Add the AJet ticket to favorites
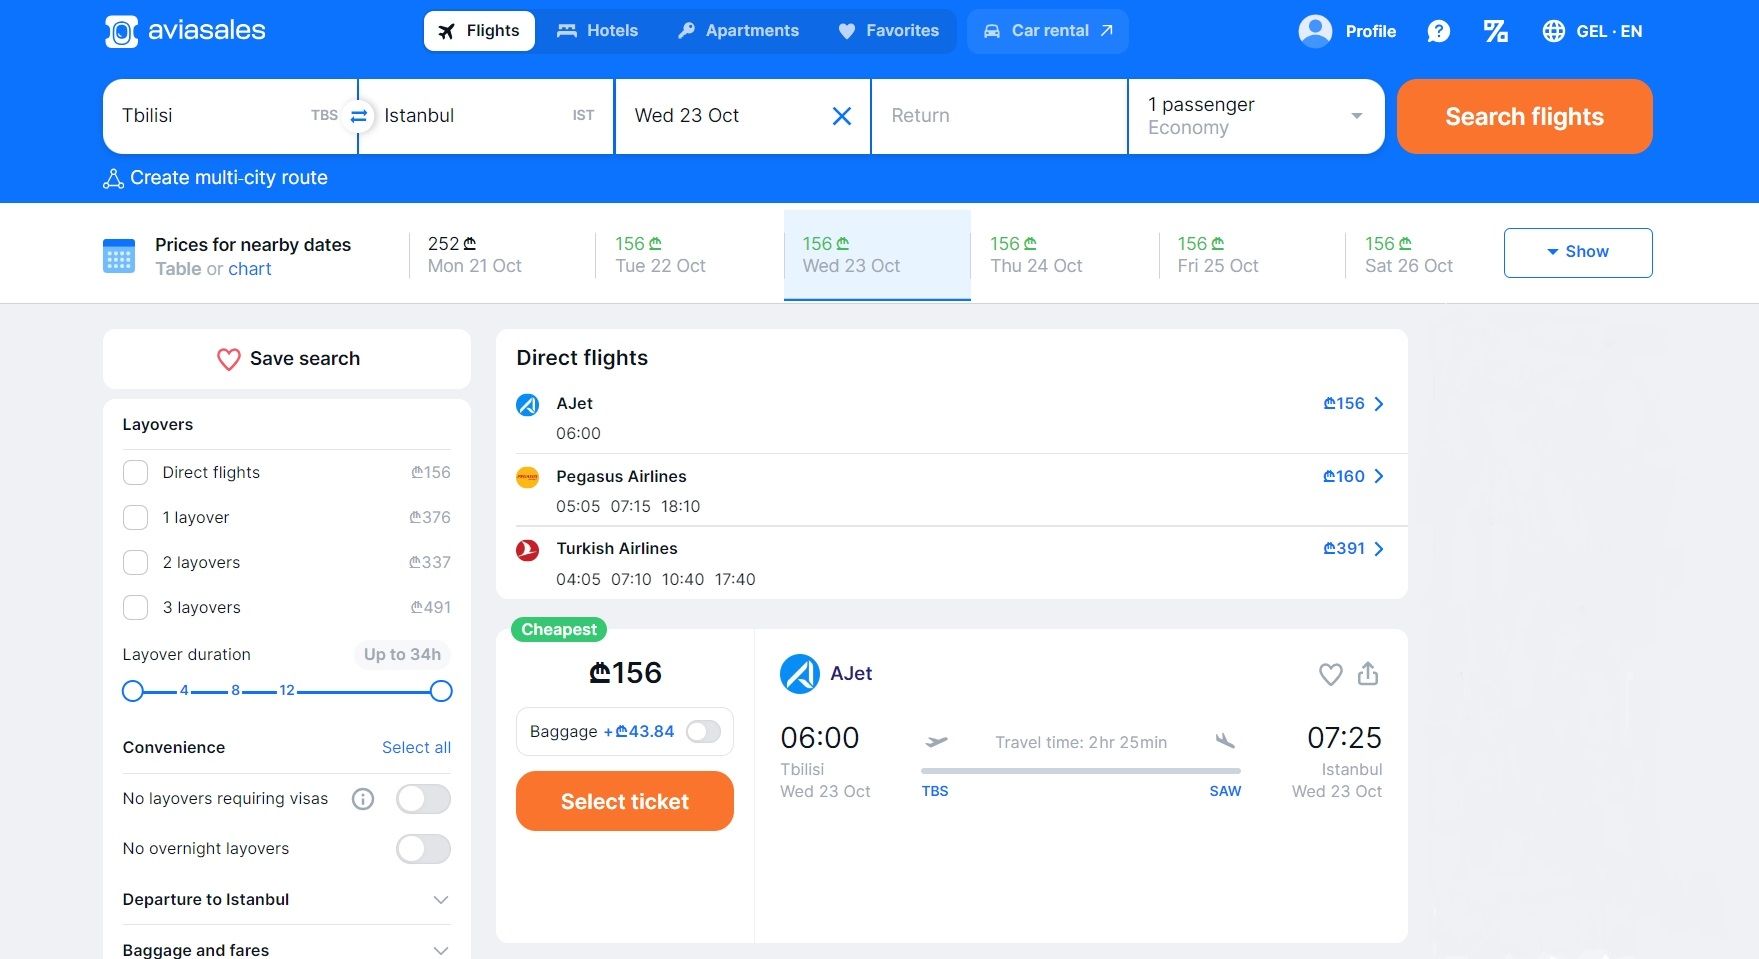Image resolution: width=1759 pixels, height=959 pixels. [1330, 674]
